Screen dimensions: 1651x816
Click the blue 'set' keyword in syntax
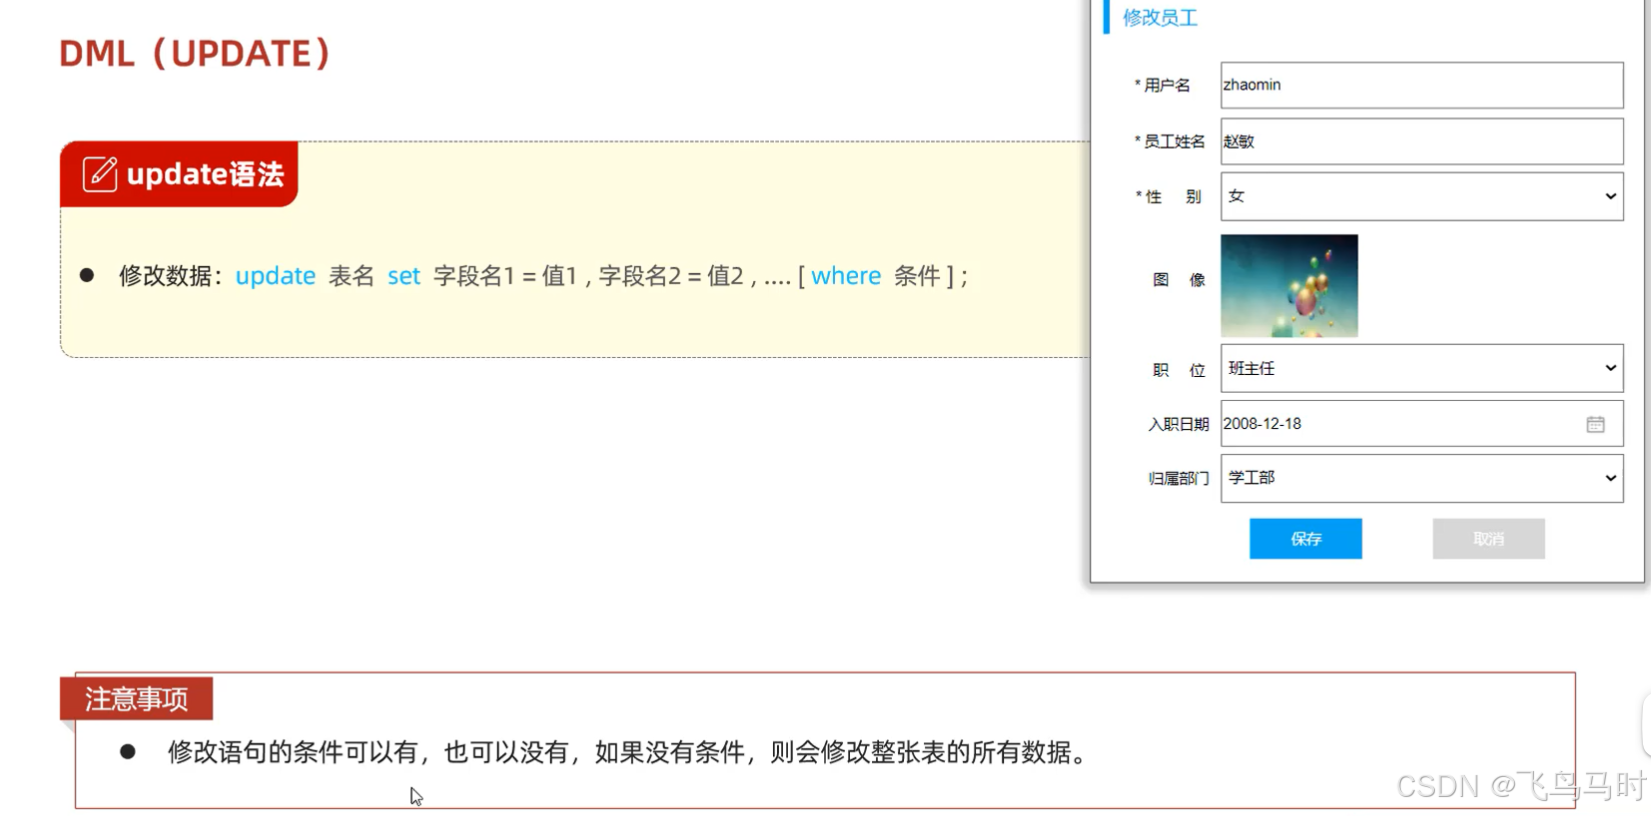point(404,276)
